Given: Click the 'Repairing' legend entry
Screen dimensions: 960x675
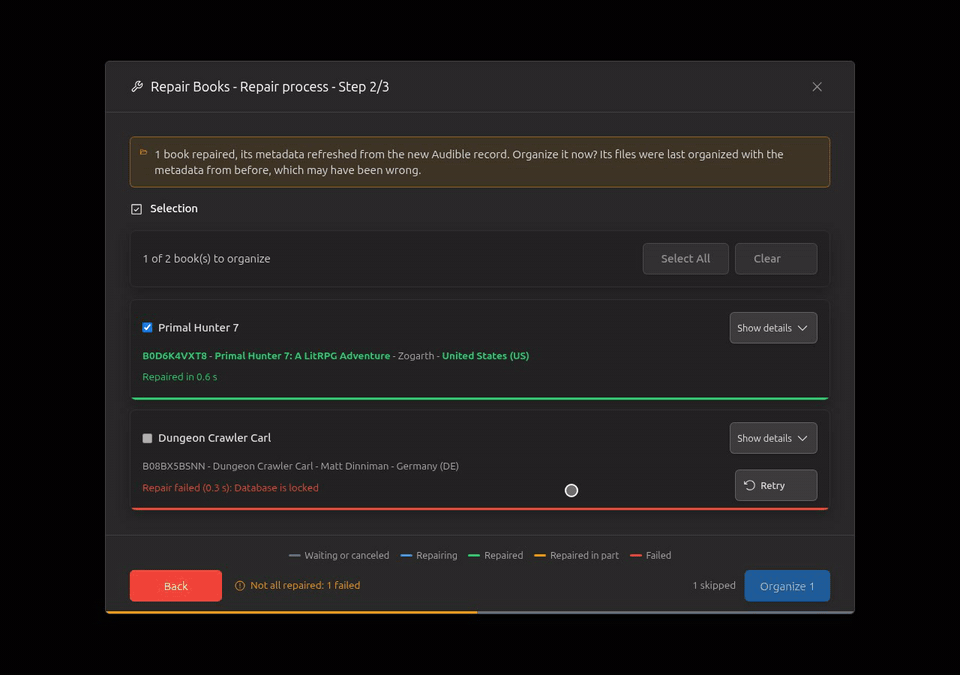Looking at the screenshot, I should [429, 555].
